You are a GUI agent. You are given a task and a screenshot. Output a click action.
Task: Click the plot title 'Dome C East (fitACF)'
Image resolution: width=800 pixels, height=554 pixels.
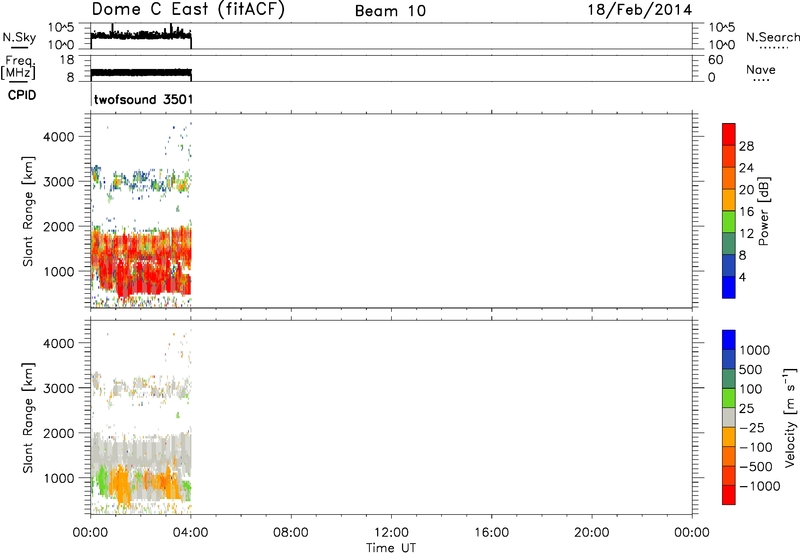point(188,9)
